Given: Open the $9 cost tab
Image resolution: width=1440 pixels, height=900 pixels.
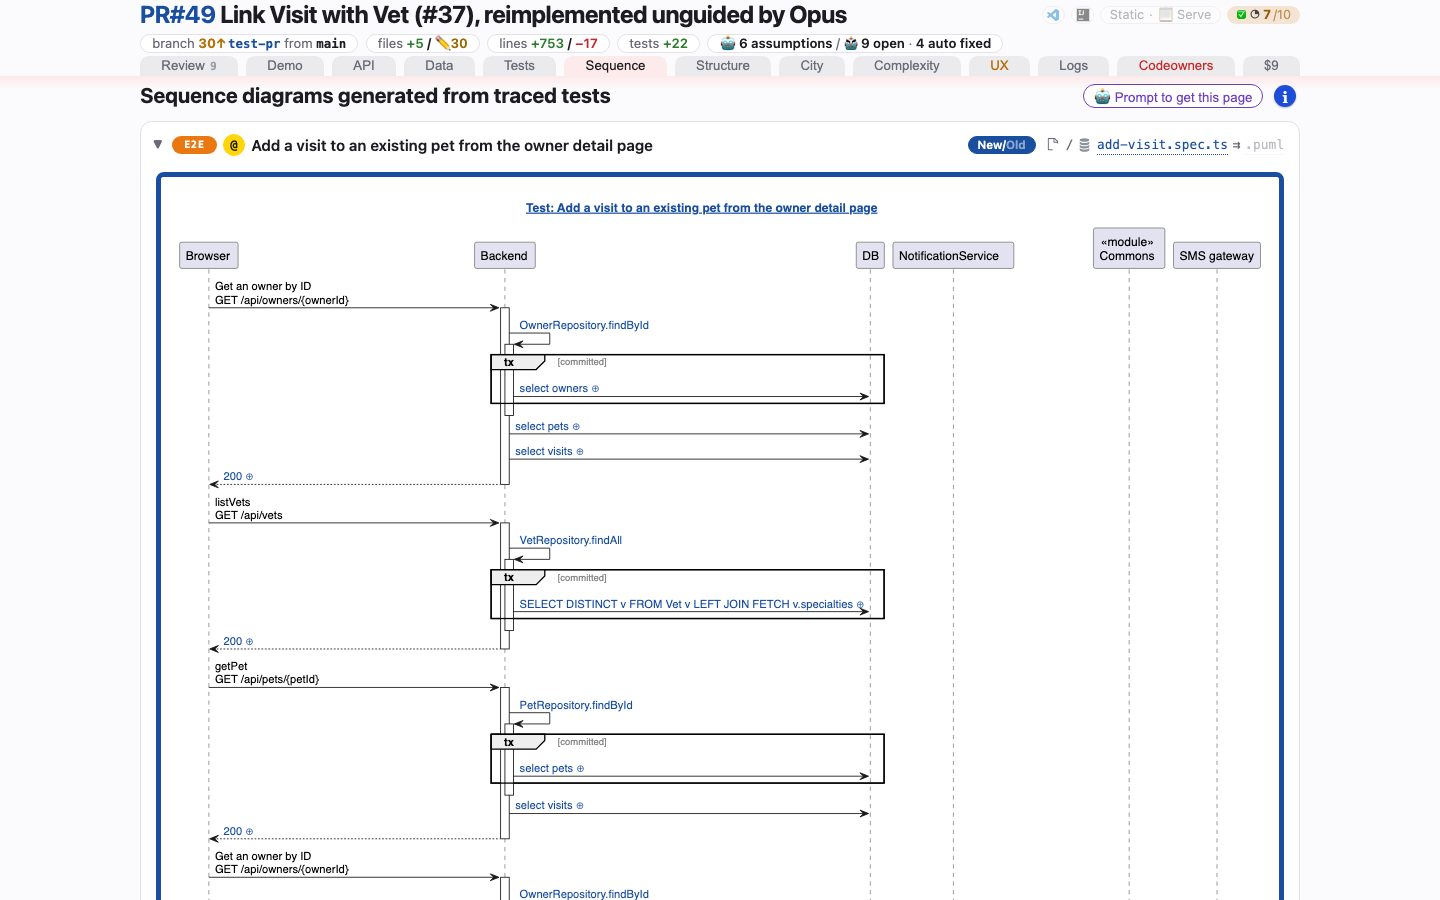Looking at the screenshot, I should [1271, 66].
